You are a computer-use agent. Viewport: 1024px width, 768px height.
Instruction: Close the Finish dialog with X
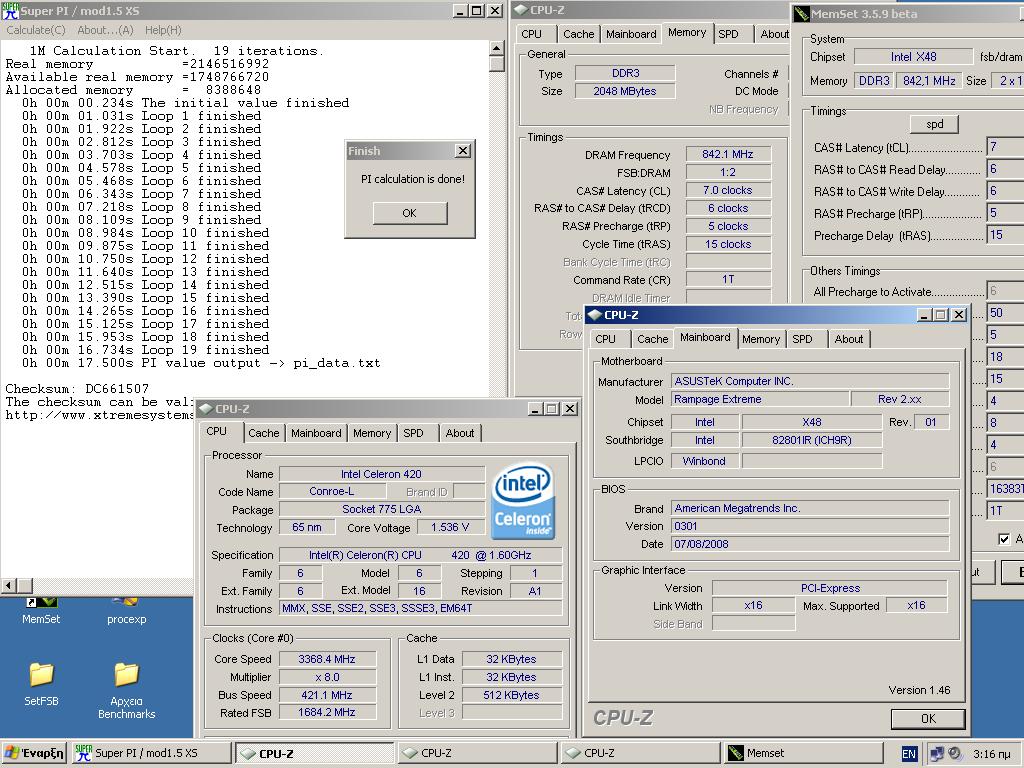(462, 151)
